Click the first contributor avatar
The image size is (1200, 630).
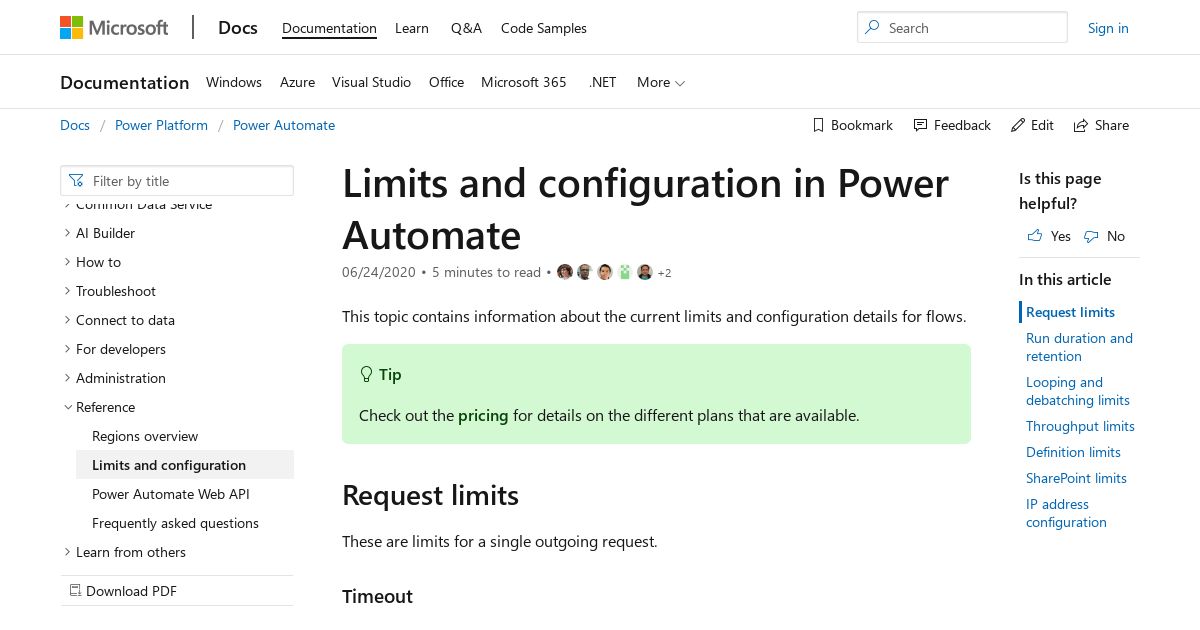565,272
